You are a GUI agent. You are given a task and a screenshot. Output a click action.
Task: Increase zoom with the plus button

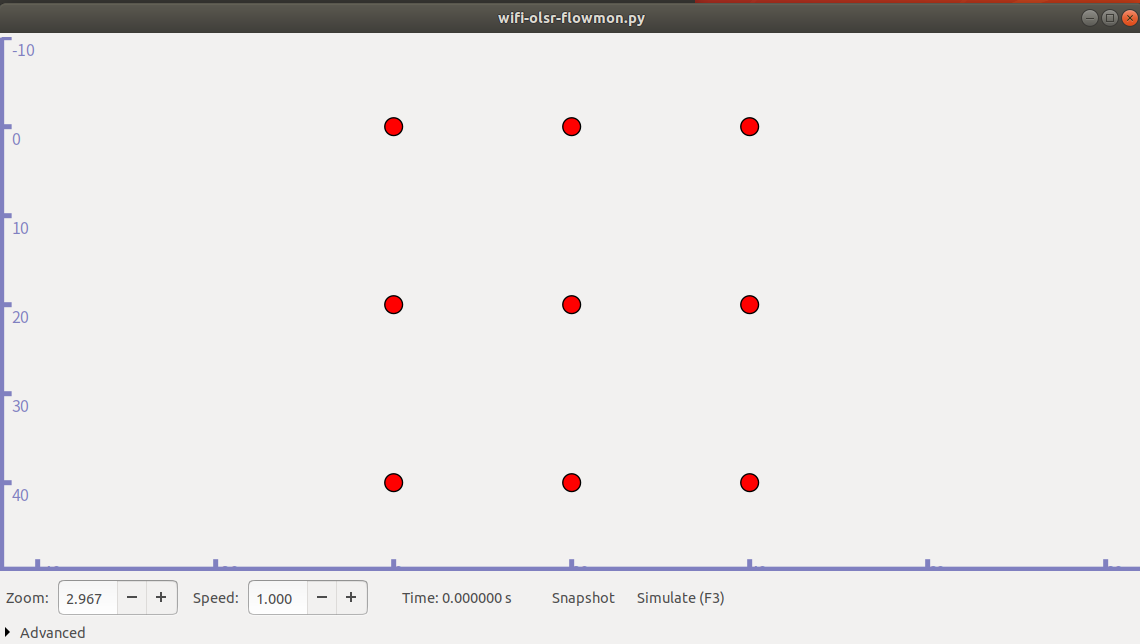[x=161, y=597]
